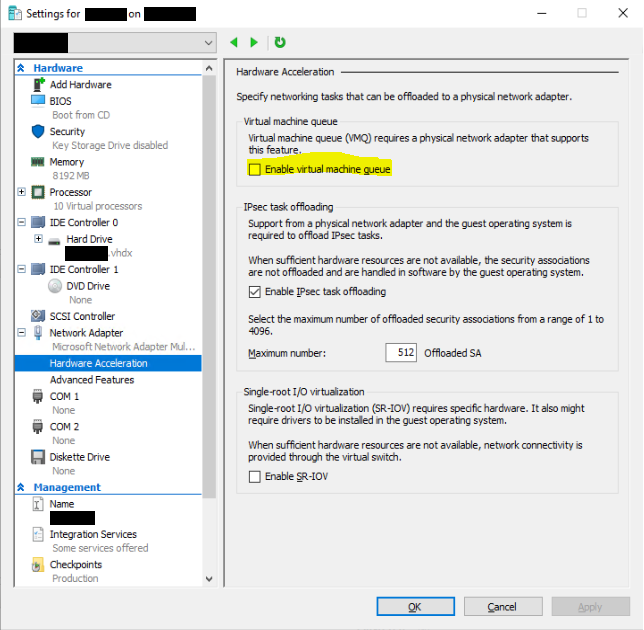This screenshot has width=644, height=630.
Task: Click the Maximum number Offloaded SA field
Action: coord(401,352)
